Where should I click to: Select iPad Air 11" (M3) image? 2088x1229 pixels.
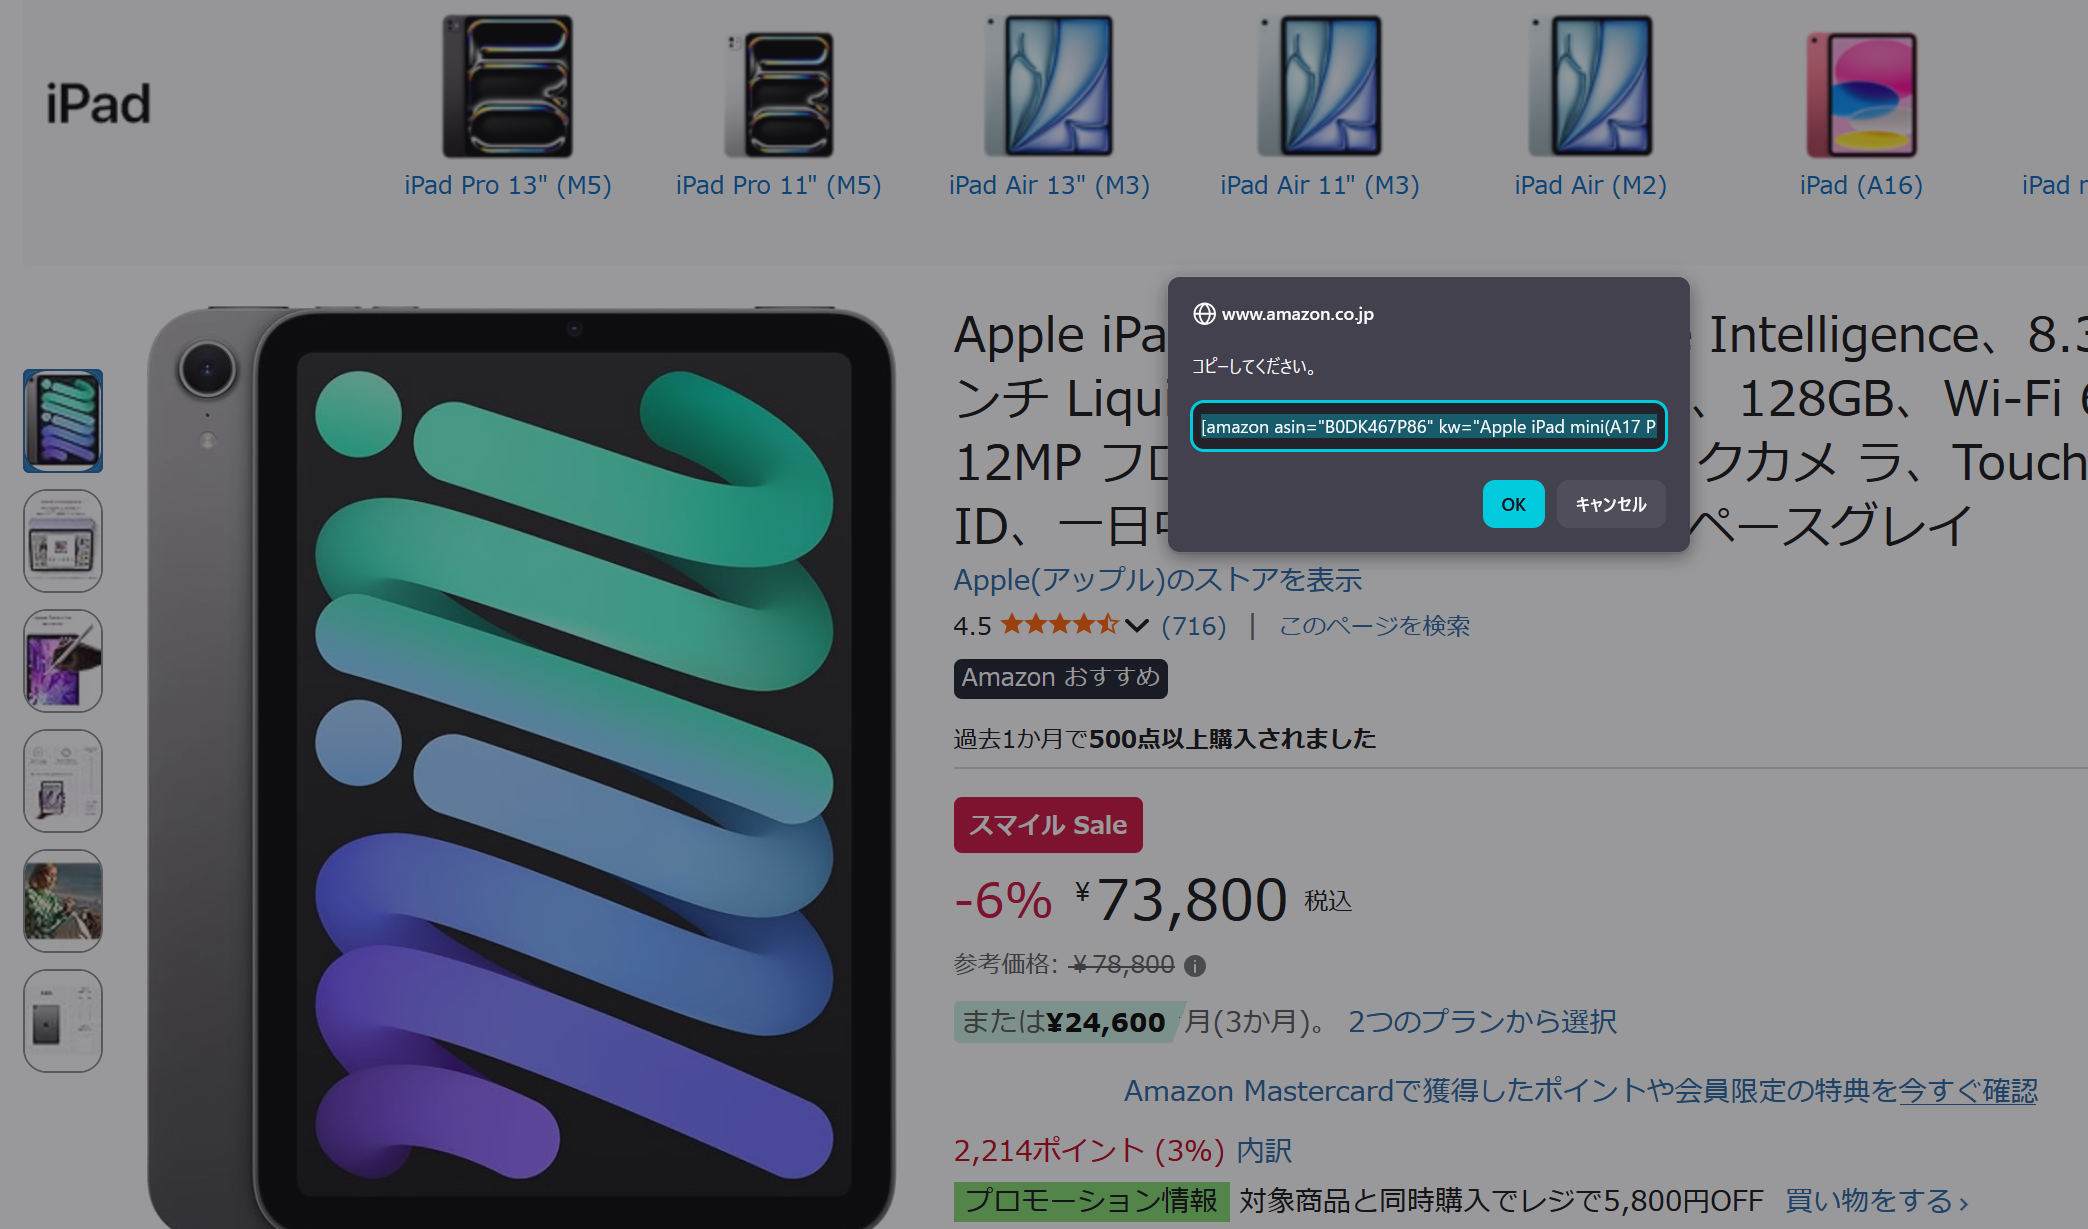[x=1320, y=87]
